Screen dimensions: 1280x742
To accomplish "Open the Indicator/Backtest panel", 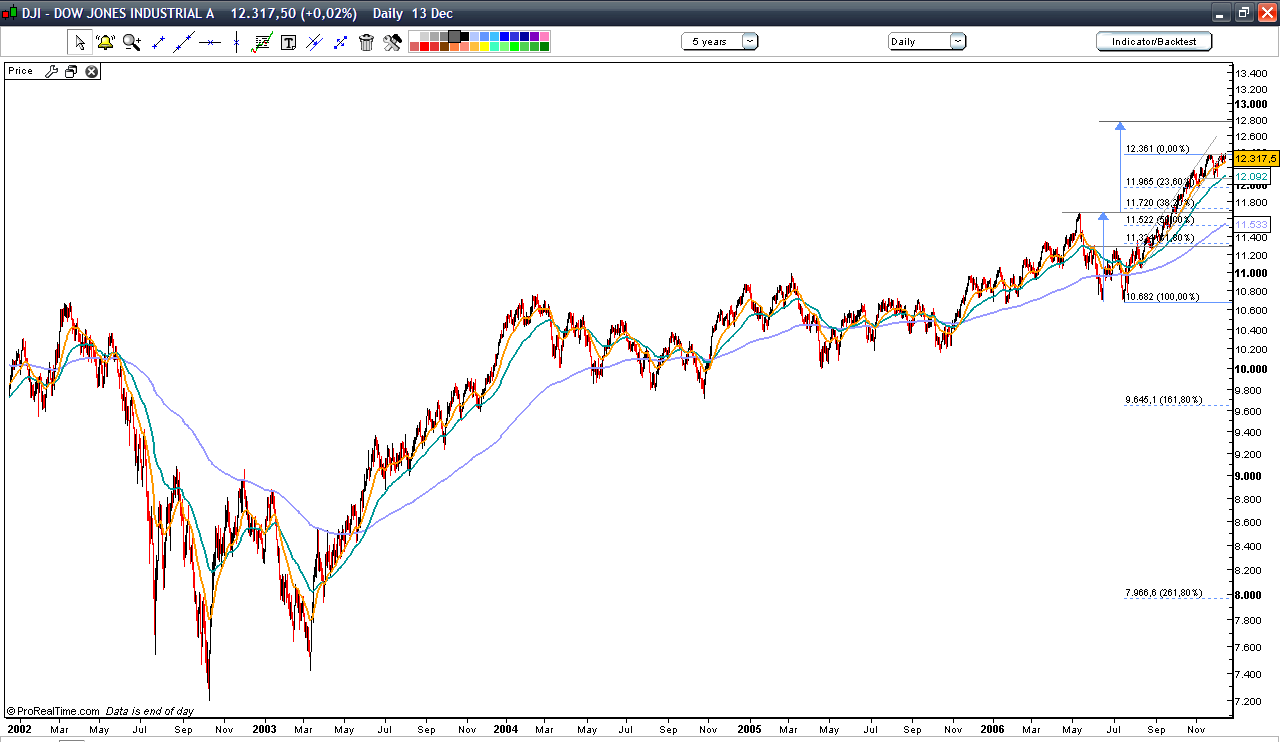I will point(1154,41).
